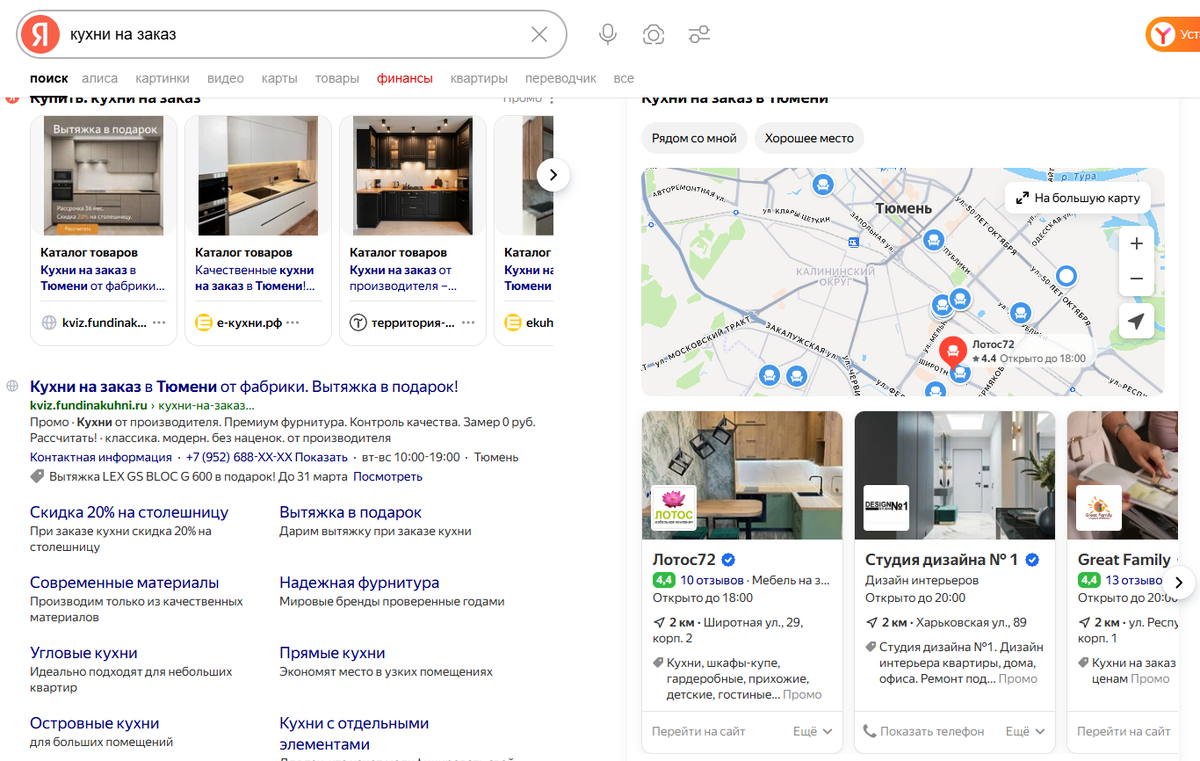Open the Студия дизайна № 1 photo
1200x761 pixels.
[955, 476]
